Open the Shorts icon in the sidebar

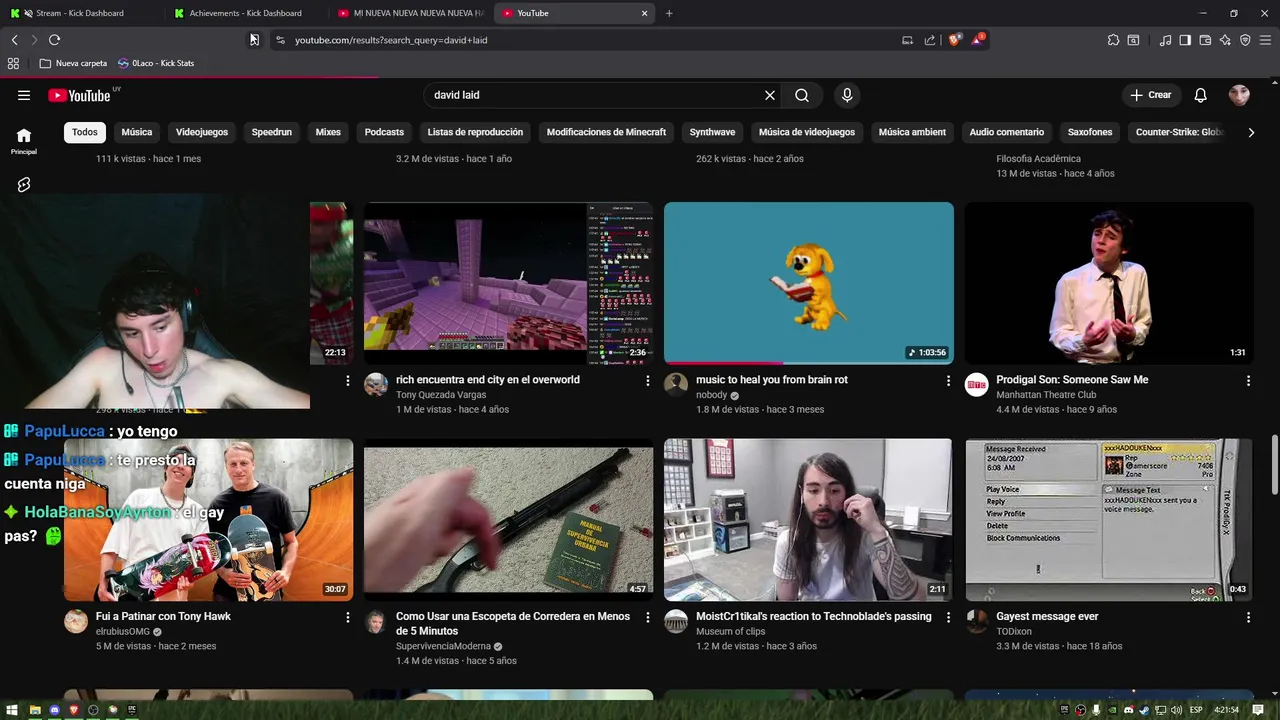pos(24,185)
